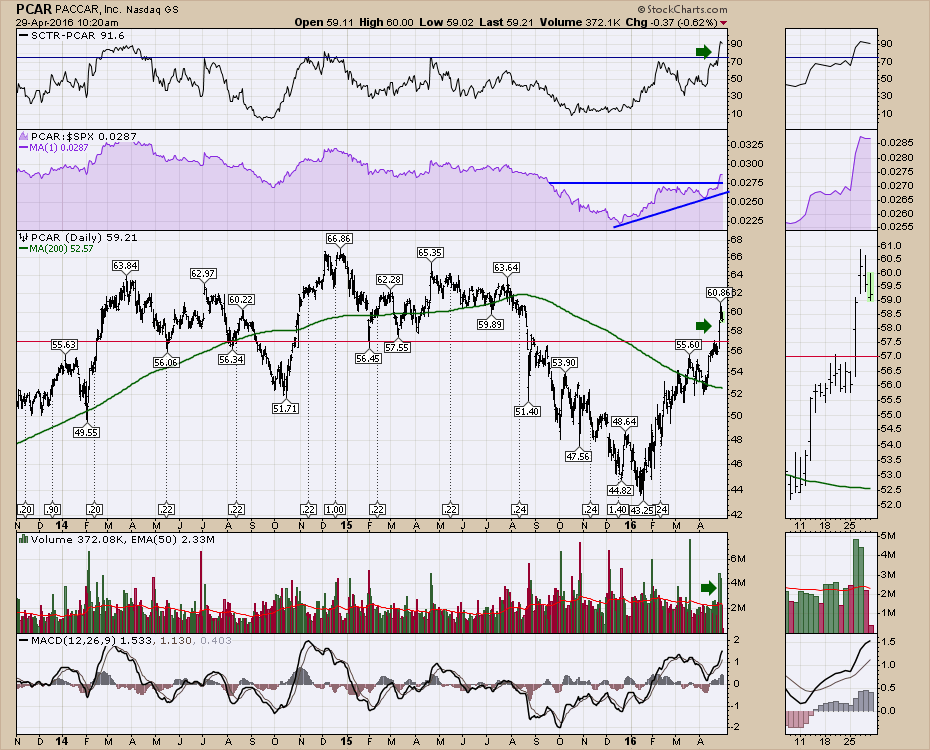Image resolution: width=930 pixels, height=750 pixels.
Task: Click the 47.56 price low label
Action: [x=578, y=456]
